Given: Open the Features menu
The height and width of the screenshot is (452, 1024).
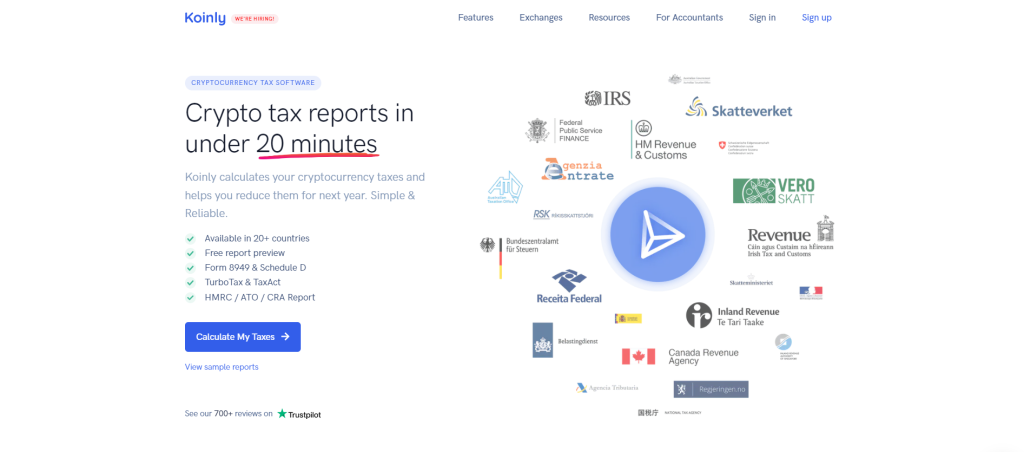Looking at the screenshot, I should pos(475,18).
